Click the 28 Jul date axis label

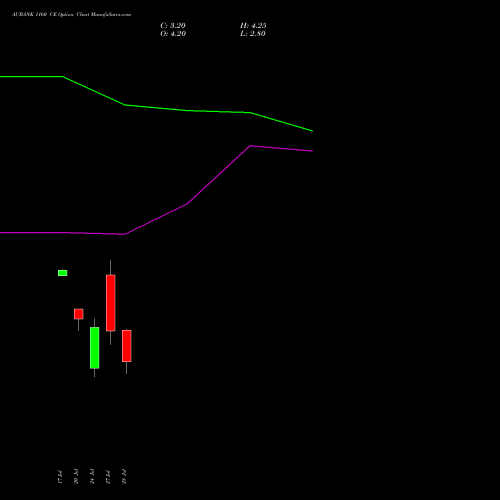[x=124, y=477]
